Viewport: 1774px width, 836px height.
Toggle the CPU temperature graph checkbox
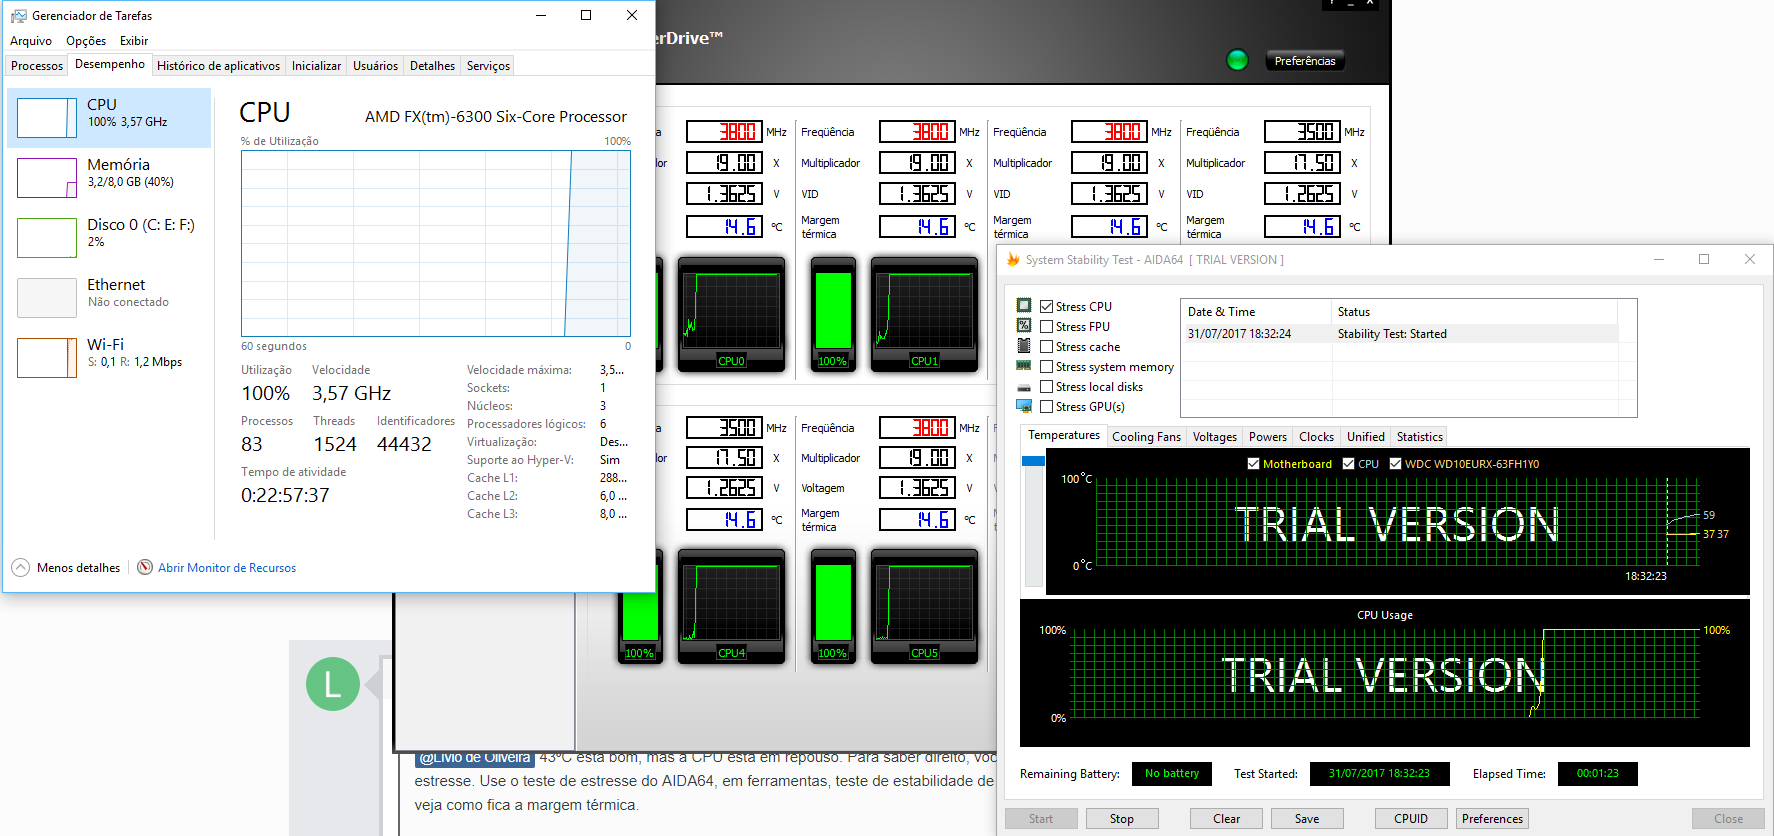coord(1349,464)
